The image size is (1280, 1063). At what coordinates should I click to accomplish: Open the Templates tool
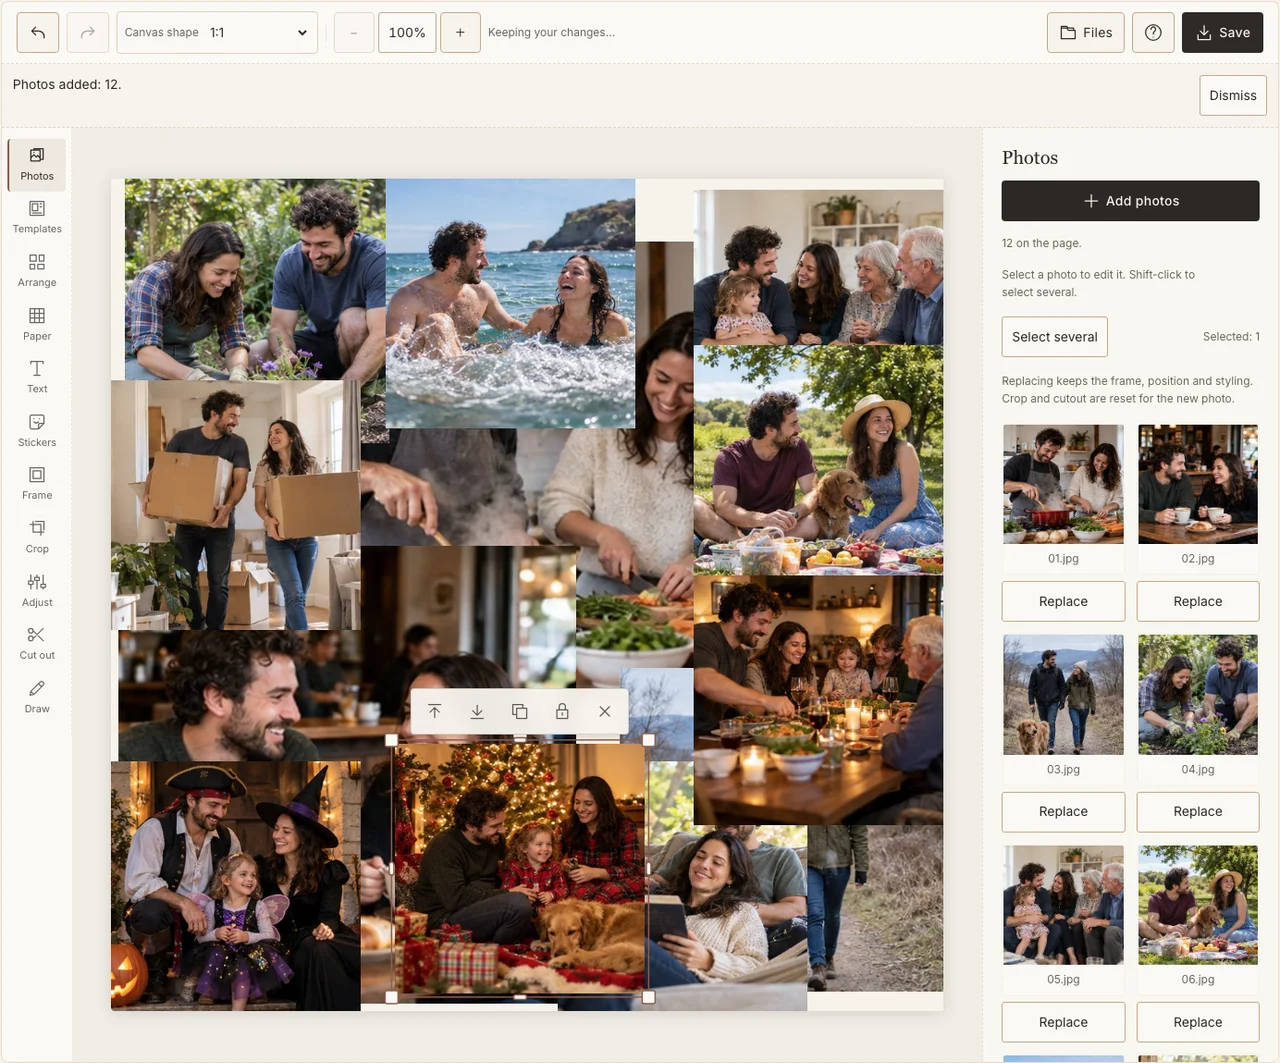point(37,218)
